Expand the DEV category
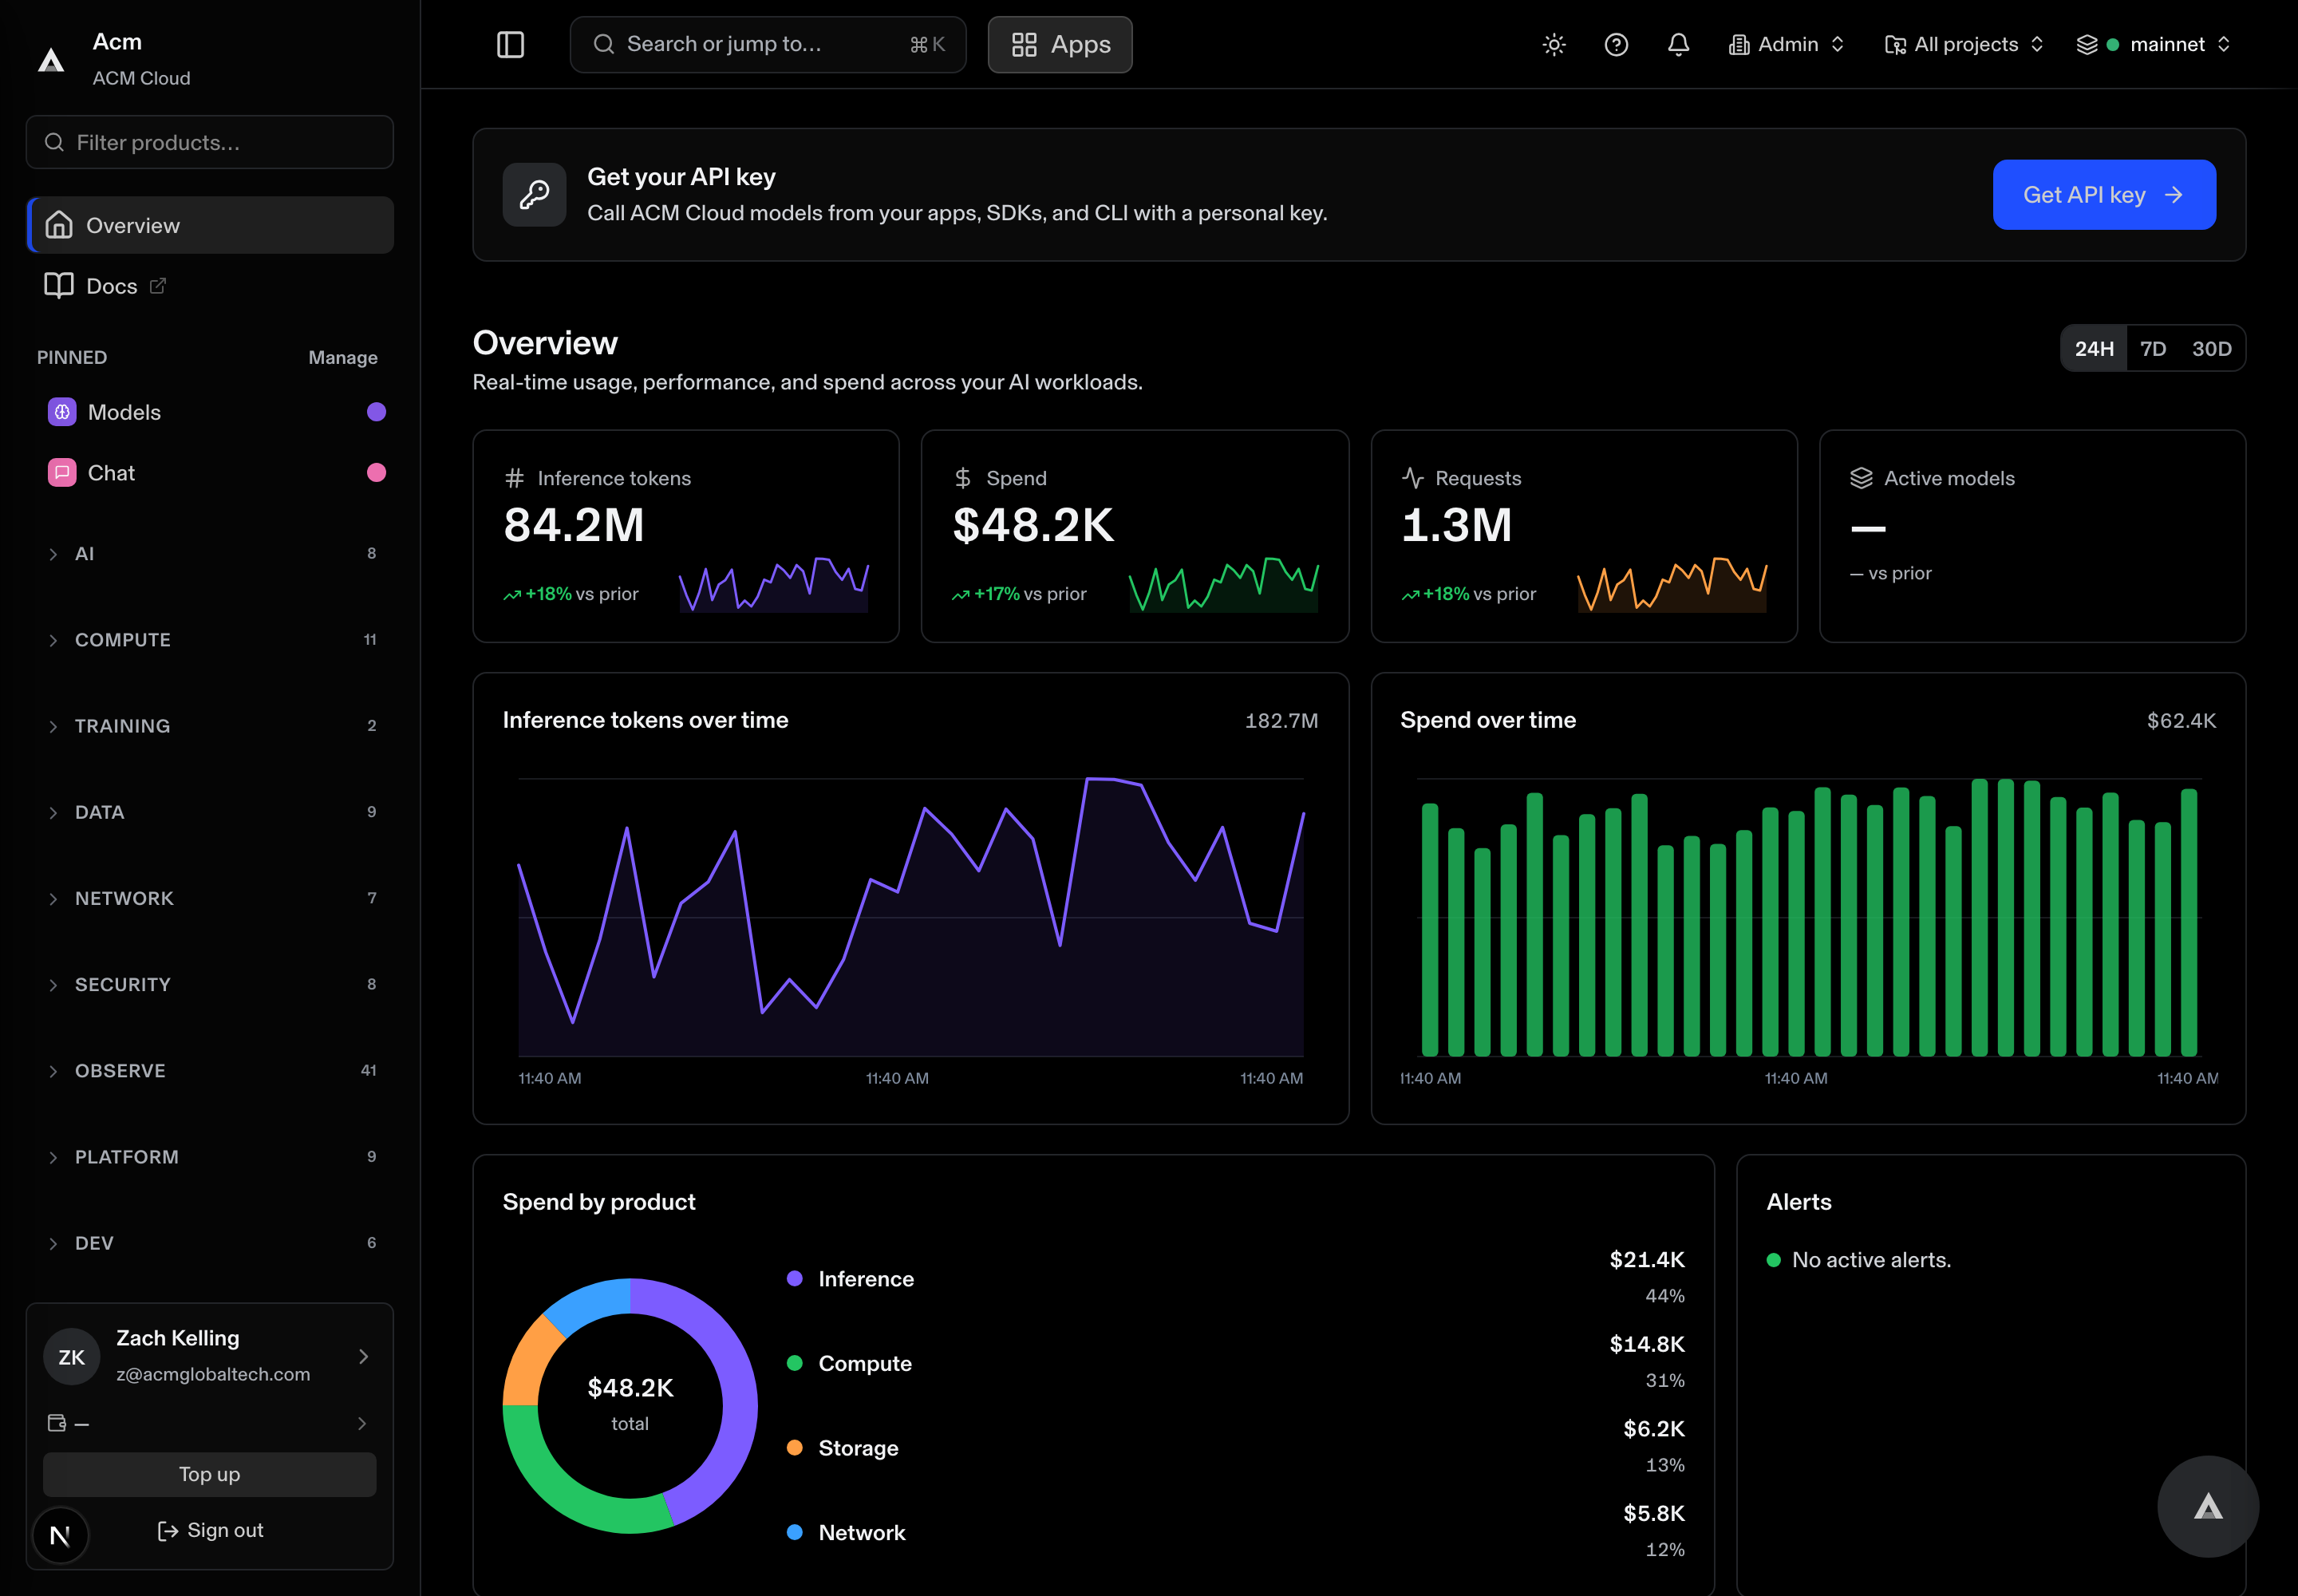2298x1596 pixels. coord(210,1242)
